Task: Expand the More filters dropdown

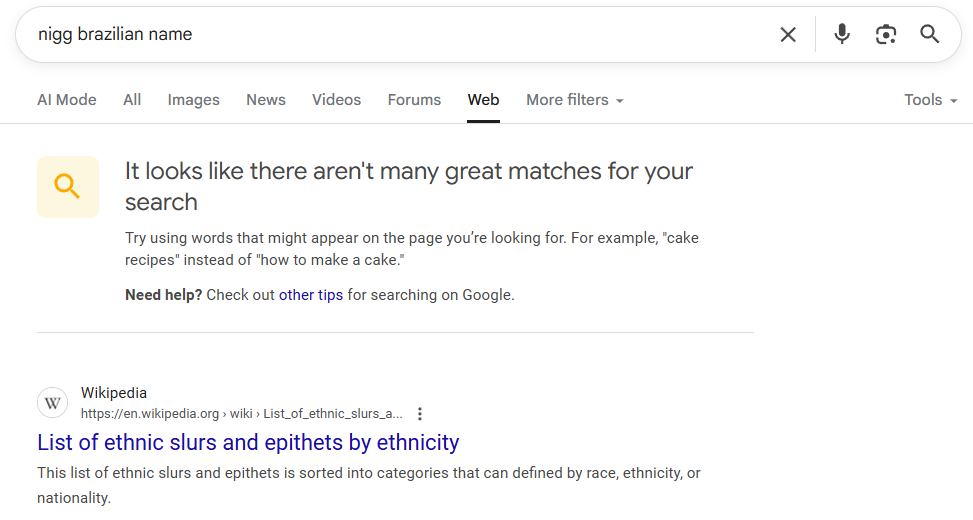Action: click(575, 100)
